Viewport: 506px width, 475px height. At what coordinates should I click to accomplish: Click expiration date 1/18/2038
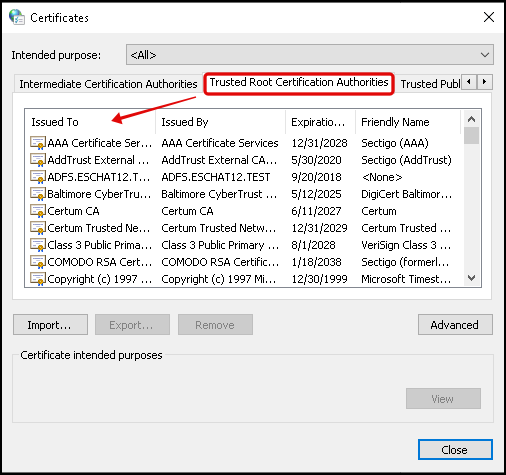(316, 262)
